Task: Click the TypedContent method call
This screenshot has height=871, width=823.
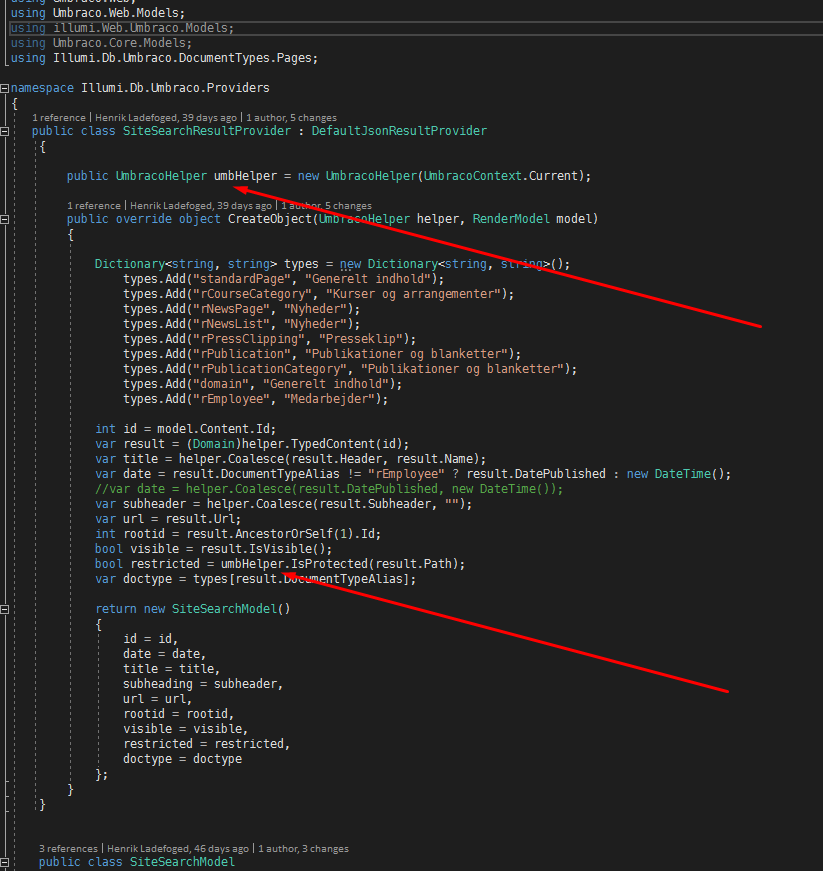Action: (x=333, y=444)
